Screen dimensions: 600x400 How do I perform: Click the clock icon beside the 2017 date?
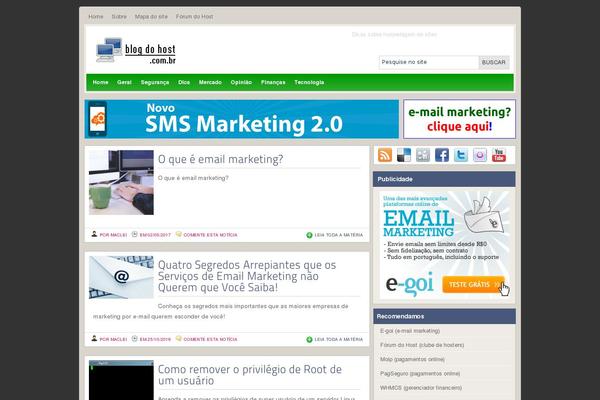(x=134, y=234)
